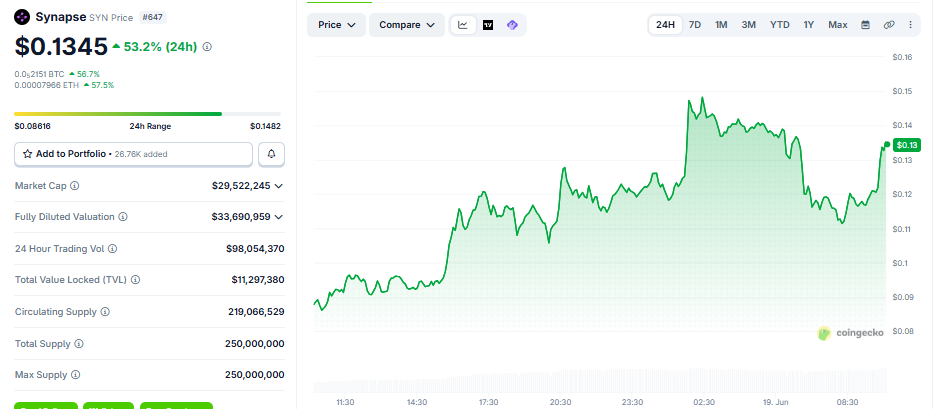This screenshot has height=409, width=934.
Task: Select the 1M time range tab
Action: tap(721, 25)
